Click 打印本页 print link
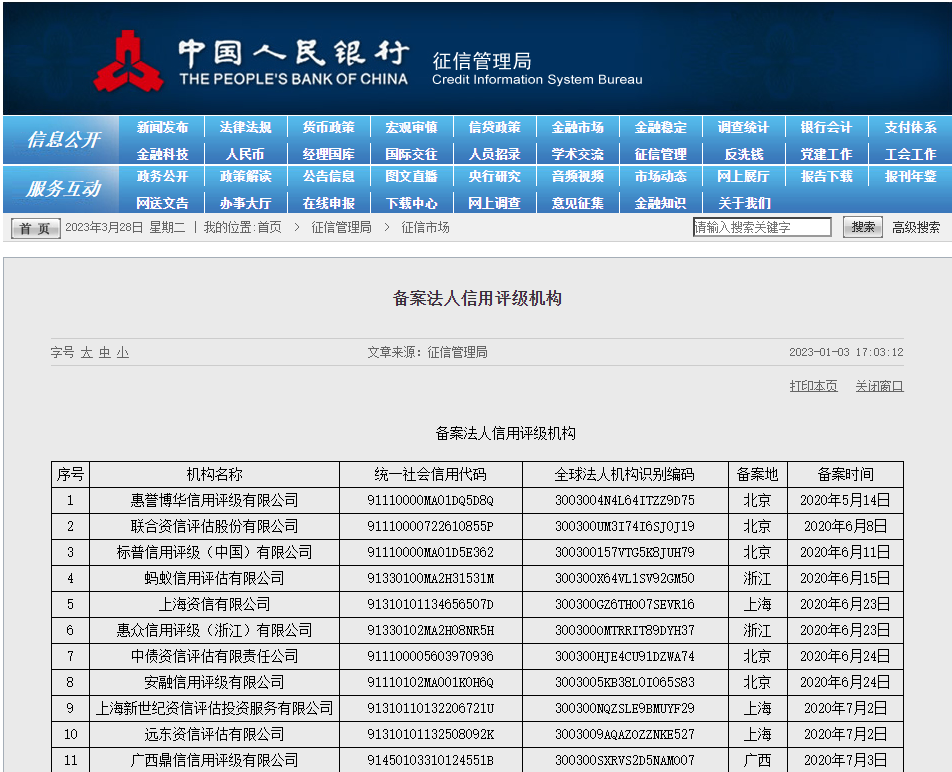This screenshot has height=772, width=952. coord(813,386)
